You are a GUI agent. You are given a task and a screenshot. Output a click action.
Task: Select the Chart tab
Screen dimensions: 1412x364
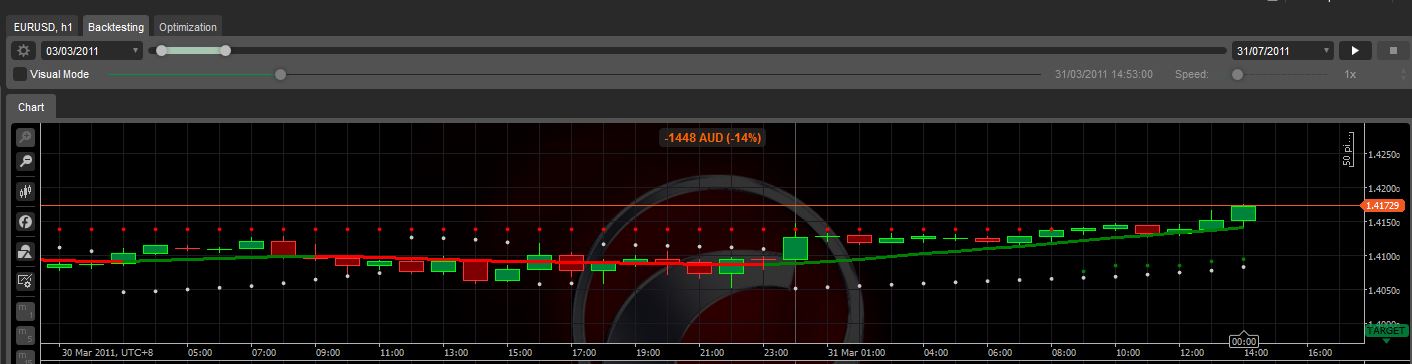(31, 106)
